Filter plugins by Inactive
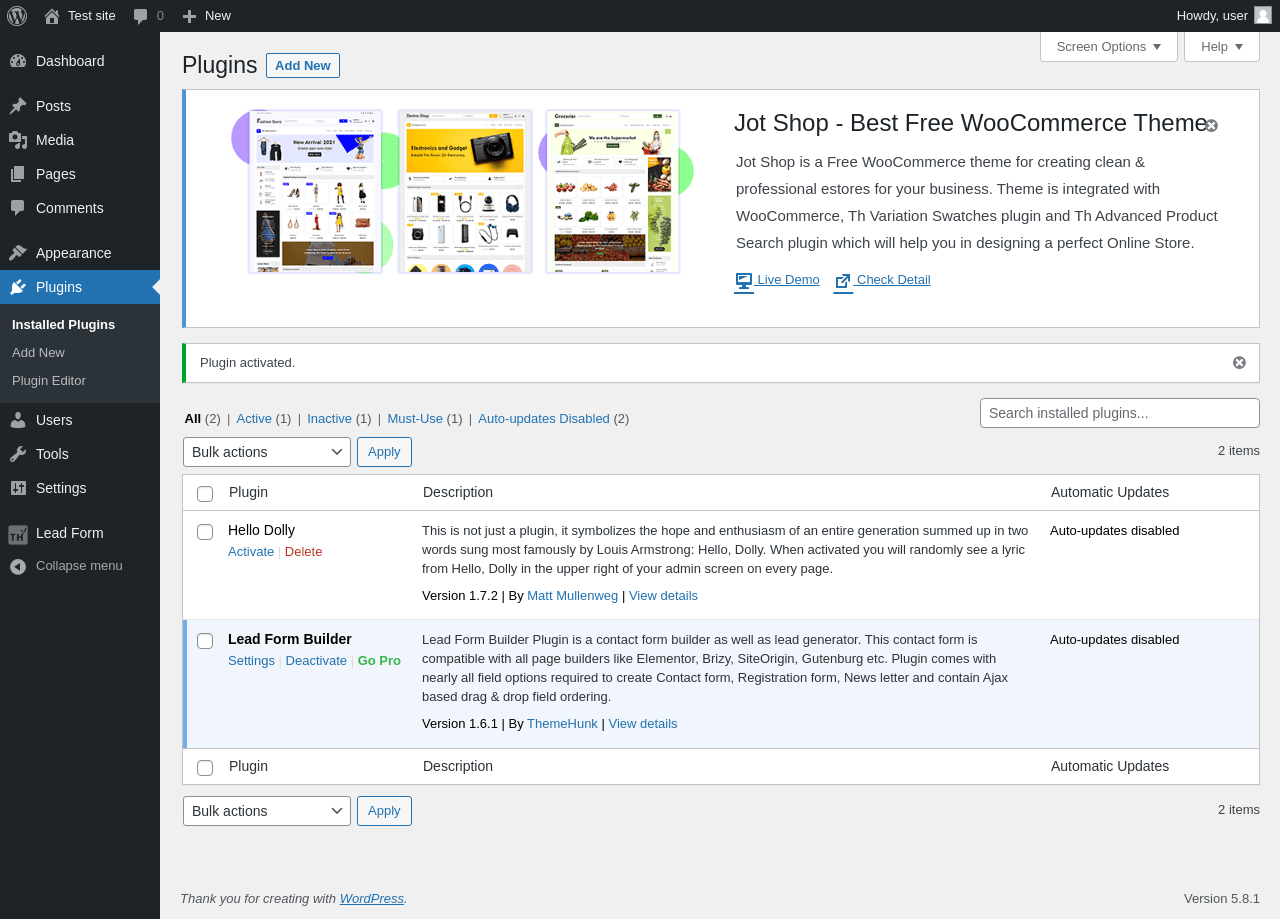This screenshot has width=1280, height=919. click(329, 419)
